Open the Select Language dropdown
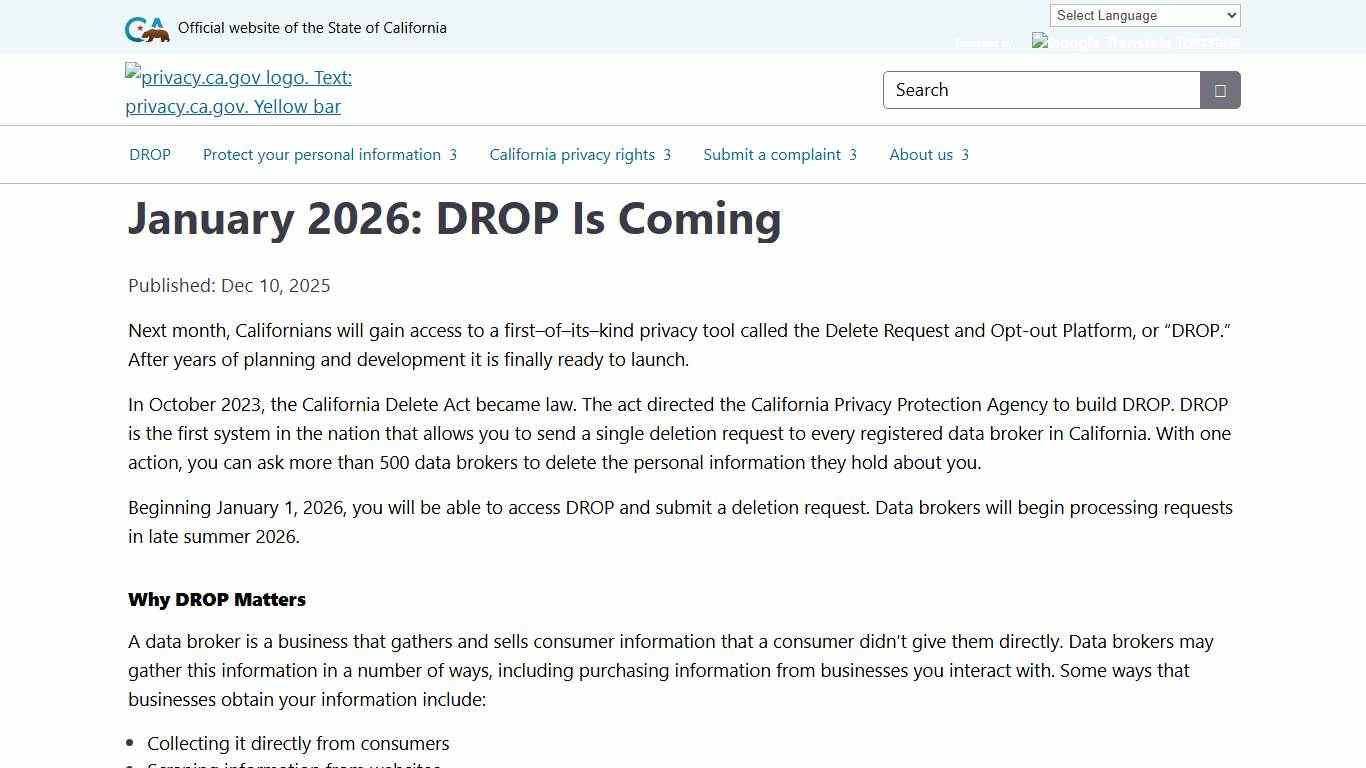The width and height of the screenshot is (1366, 768). [1143, 15]
